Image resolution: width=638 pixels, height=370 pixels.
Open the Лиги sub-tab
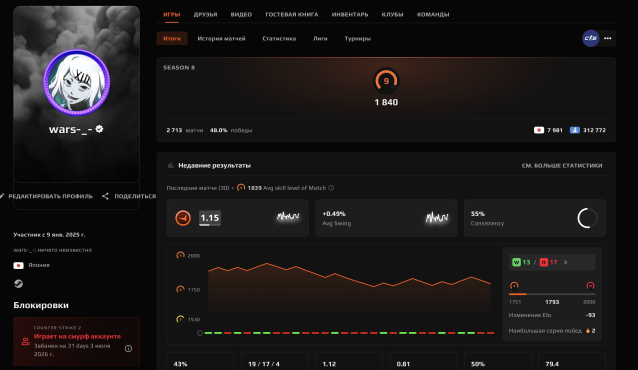coord(320,38)
